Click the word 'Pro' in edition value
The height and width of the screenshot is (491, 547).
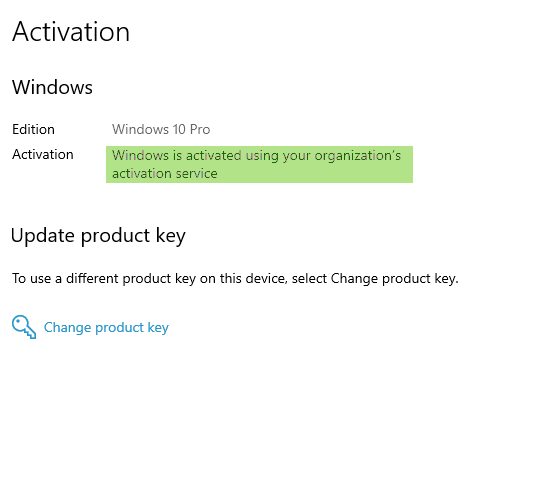pos(200,129)
